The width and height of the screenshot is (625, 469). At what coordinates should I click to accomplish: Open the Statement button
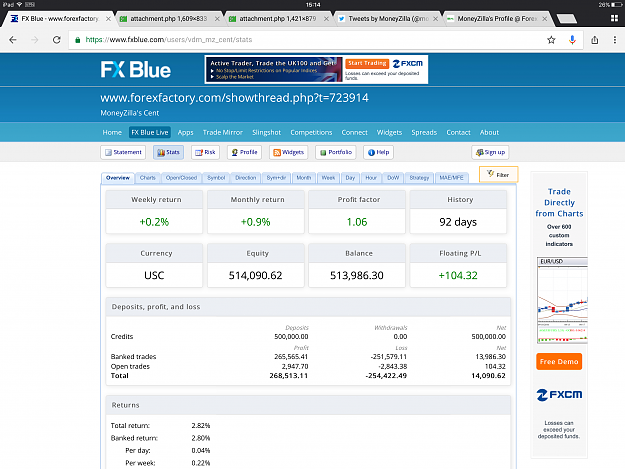point(123,152)
